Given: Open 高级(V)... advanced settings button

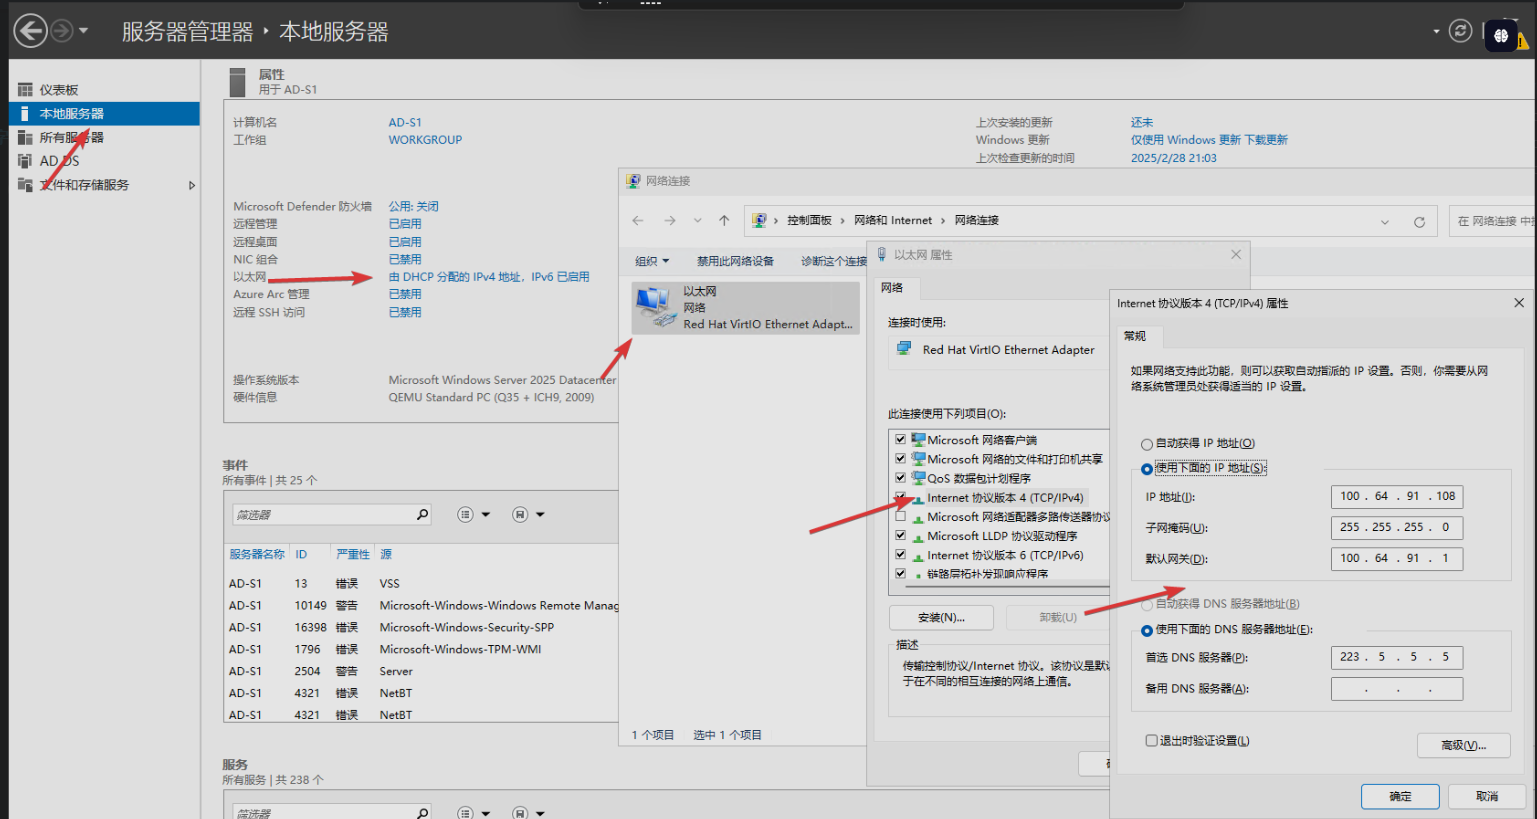Looking at the screenshot, I should point(1463,746).
